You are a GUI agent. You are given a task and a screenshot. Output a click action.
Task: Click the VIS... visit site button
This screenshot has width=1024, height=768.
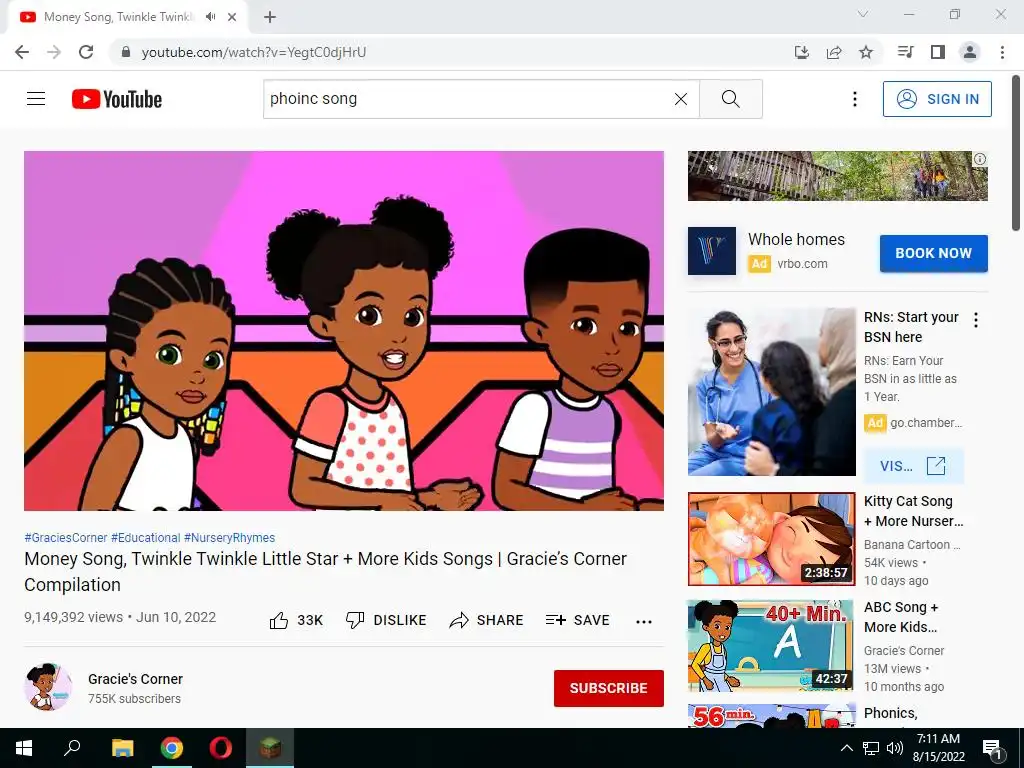(912, 466)
